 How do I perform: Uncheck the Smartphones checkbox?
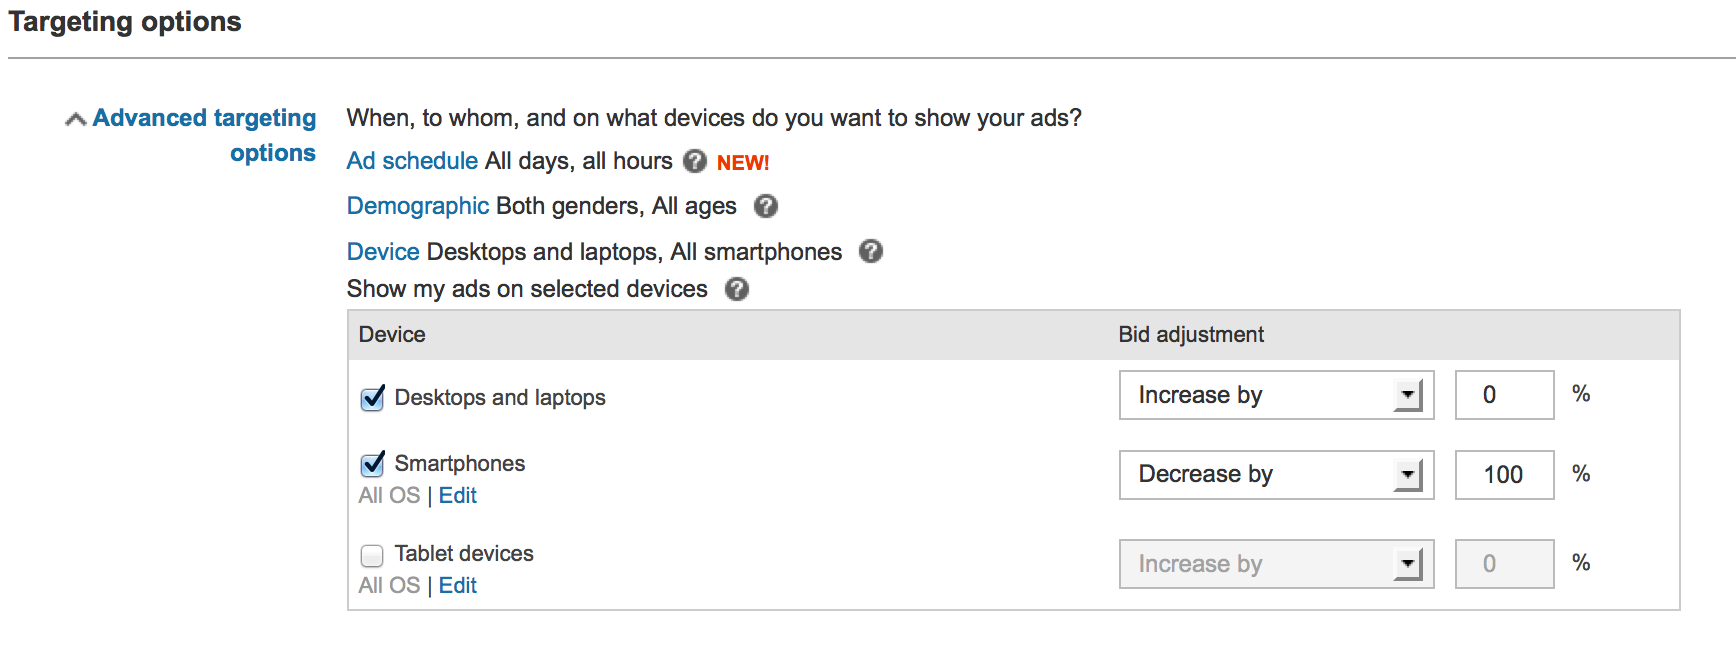point(372,464)
